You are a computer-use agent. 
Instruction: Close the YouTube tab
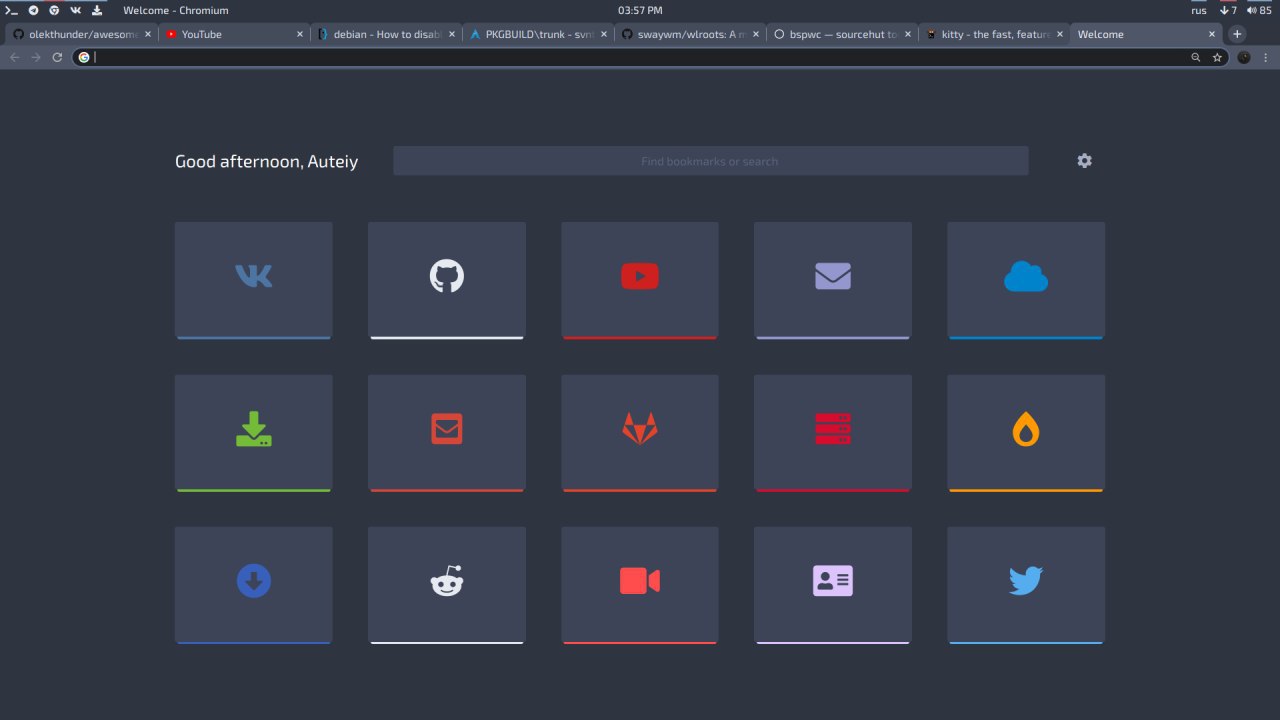tap(300, 34)
